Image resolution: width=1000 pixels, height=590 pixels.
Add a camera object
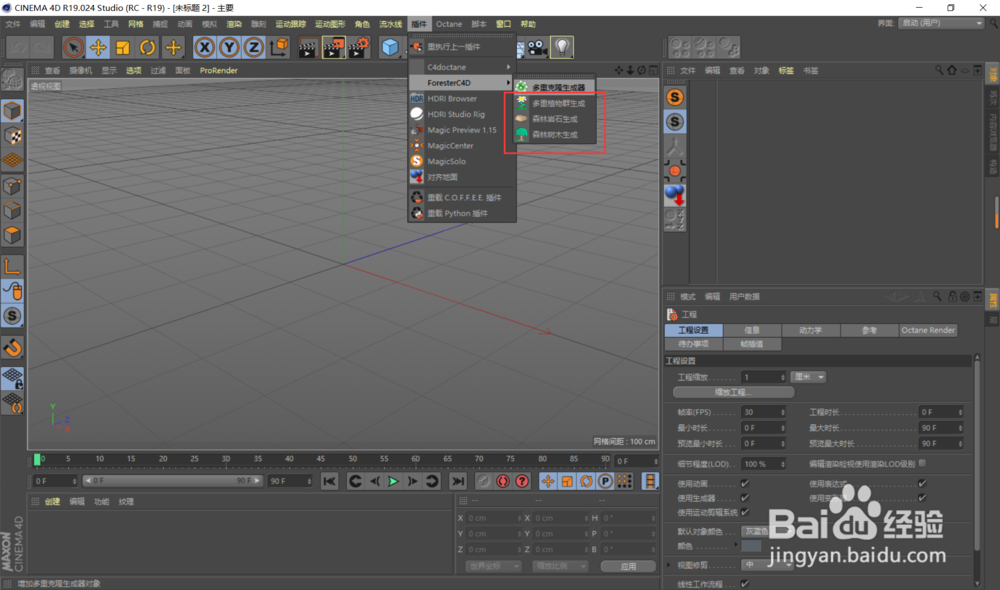point(537,47)
